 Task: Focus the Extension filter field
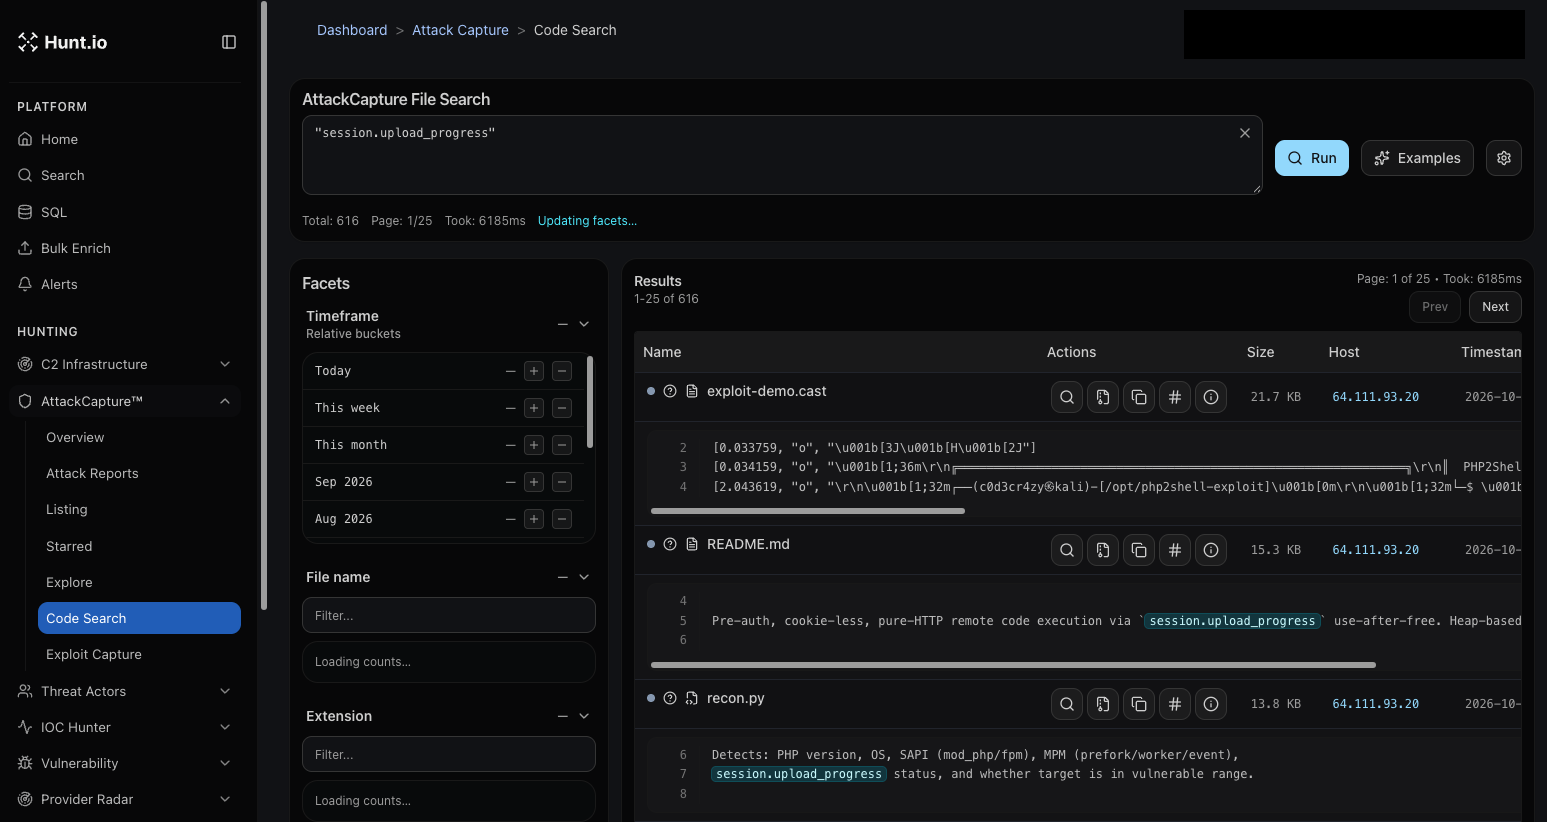(x=449, y=754)
